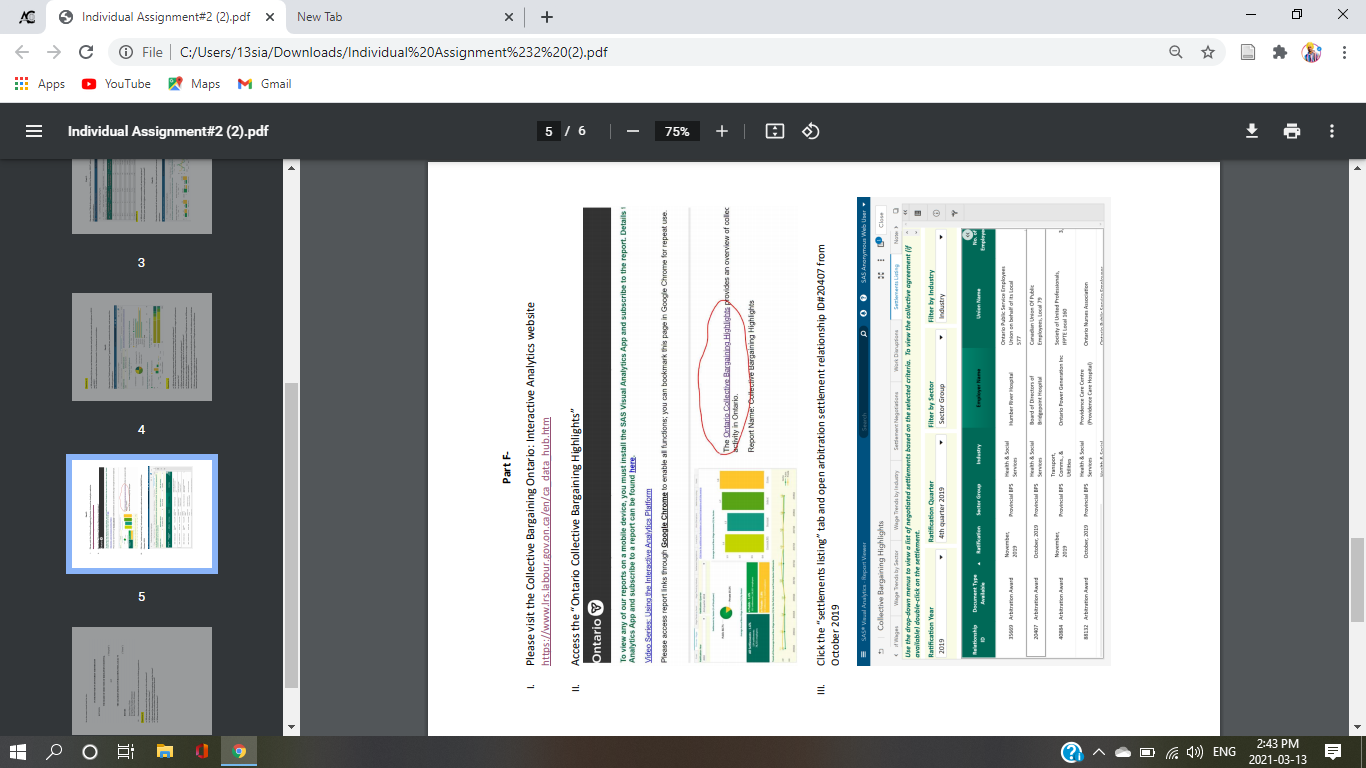The height and width of the screenshot is (768, 1366).
Task: Open the Office app on the taskbar
Action: [201, 751]
